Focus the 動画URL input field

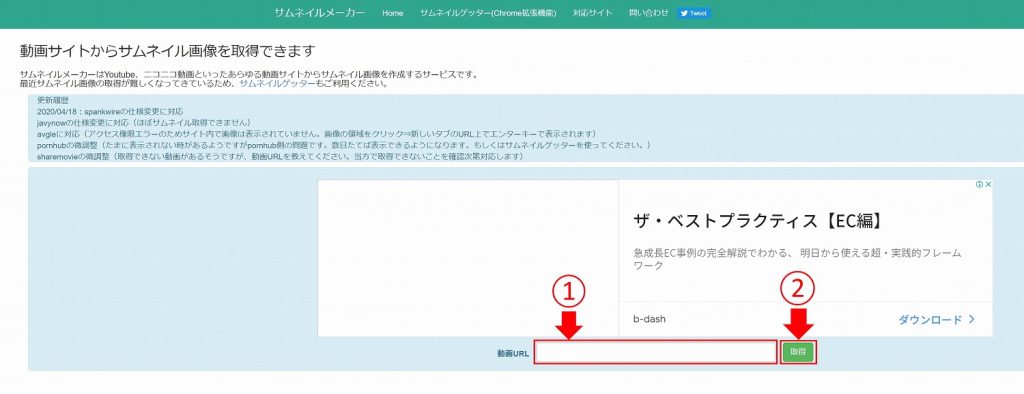pos(655,352)
